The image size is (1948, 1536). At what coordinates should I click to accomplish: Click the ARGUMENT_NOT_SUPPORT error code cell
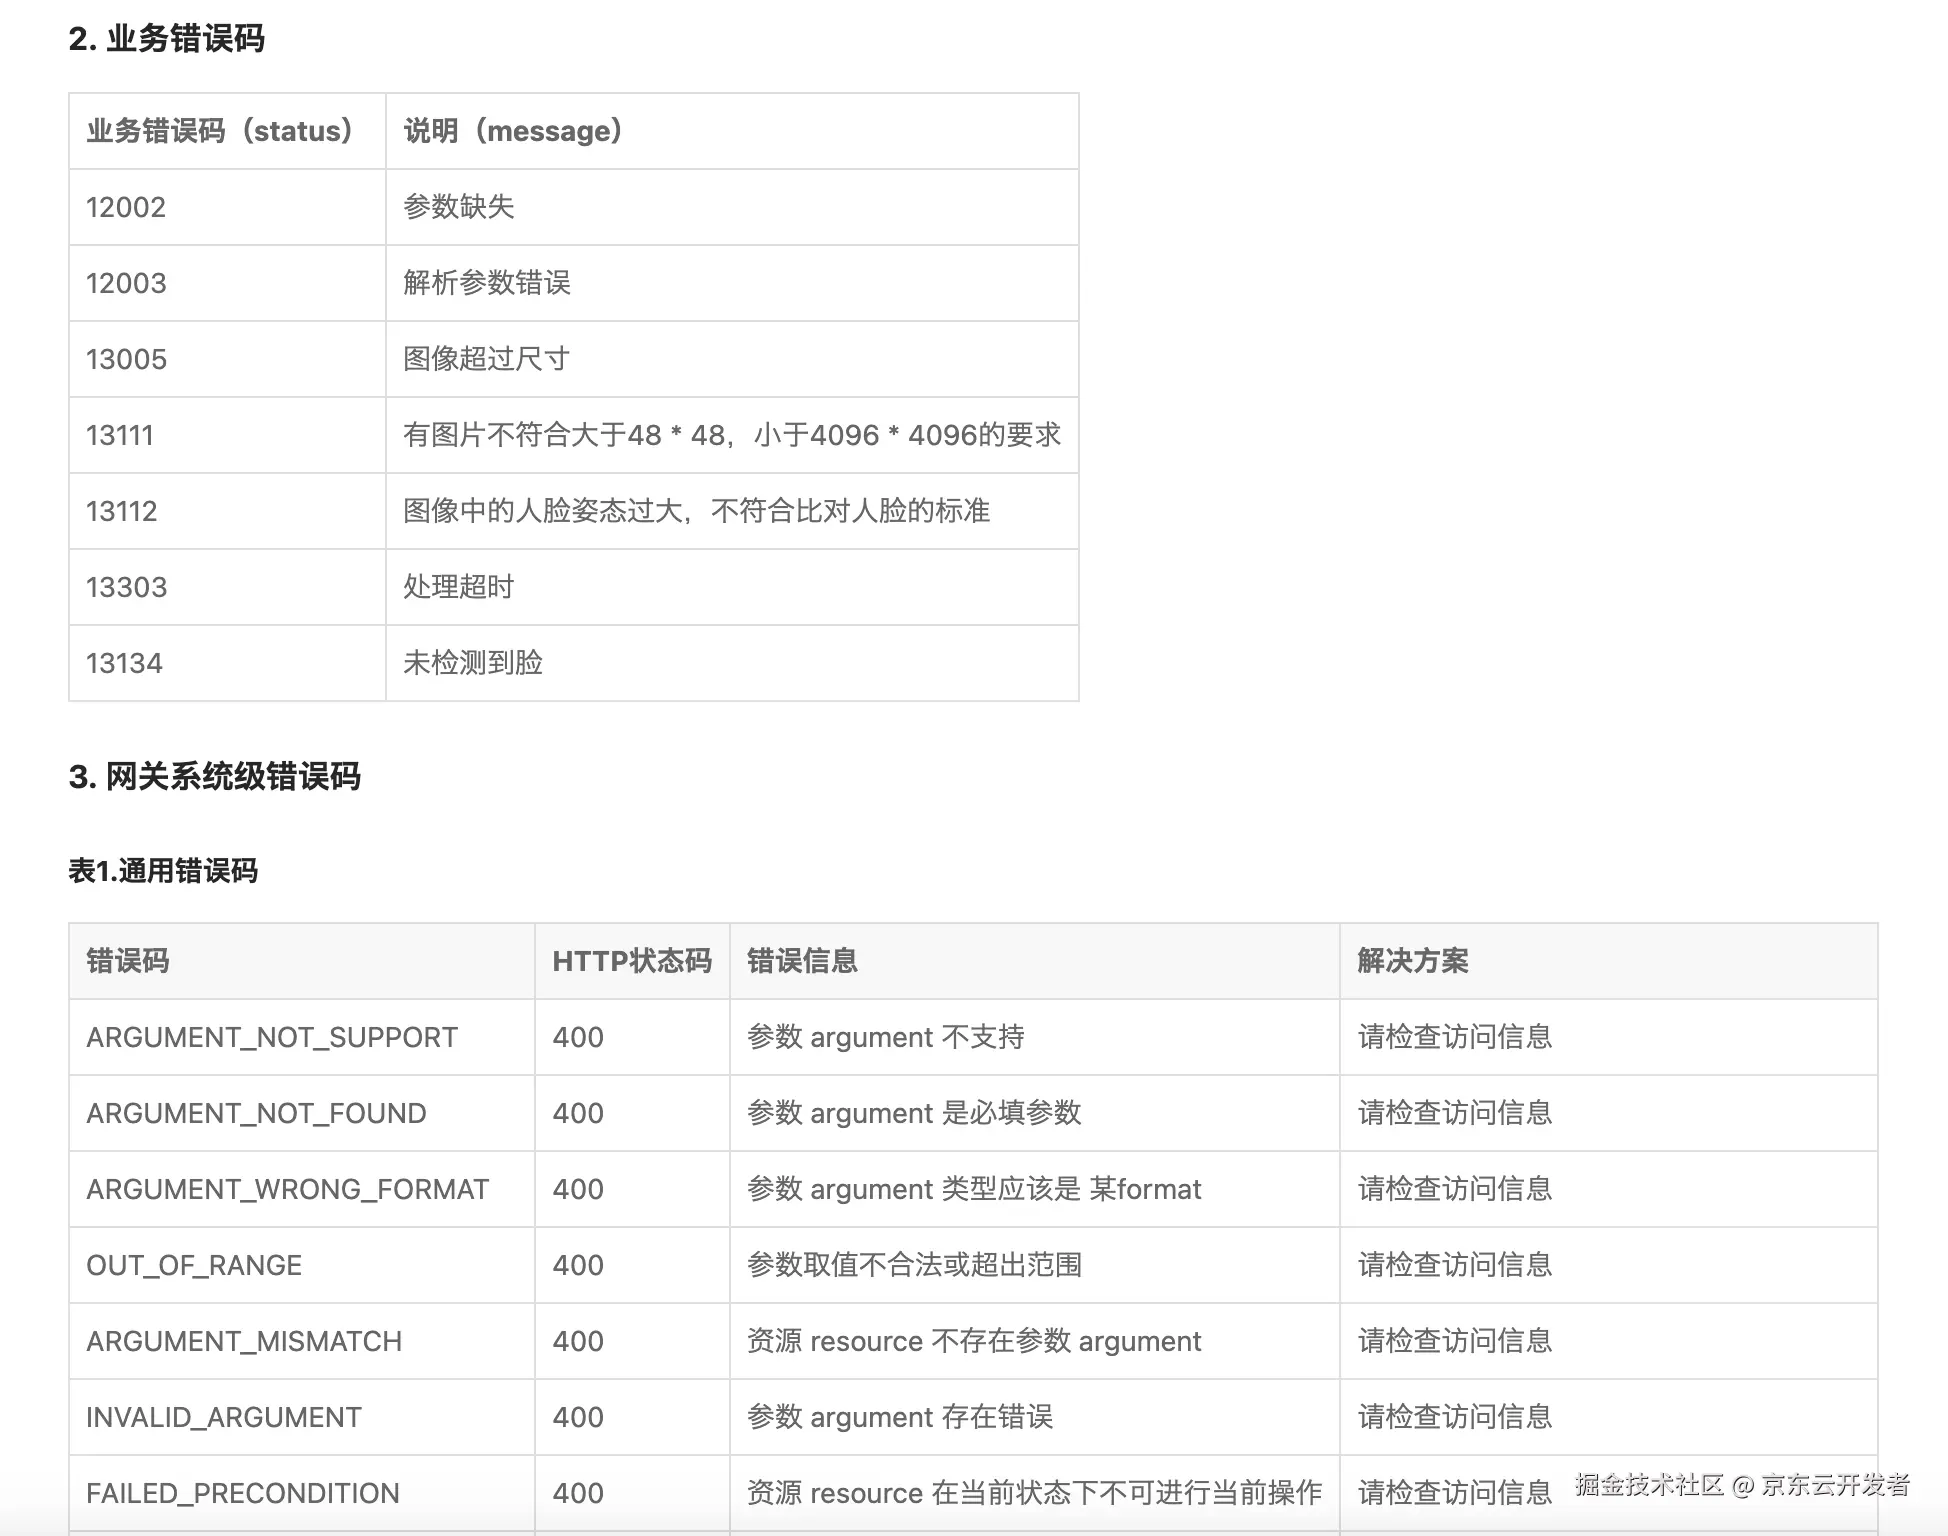[x=272, y=1037]
